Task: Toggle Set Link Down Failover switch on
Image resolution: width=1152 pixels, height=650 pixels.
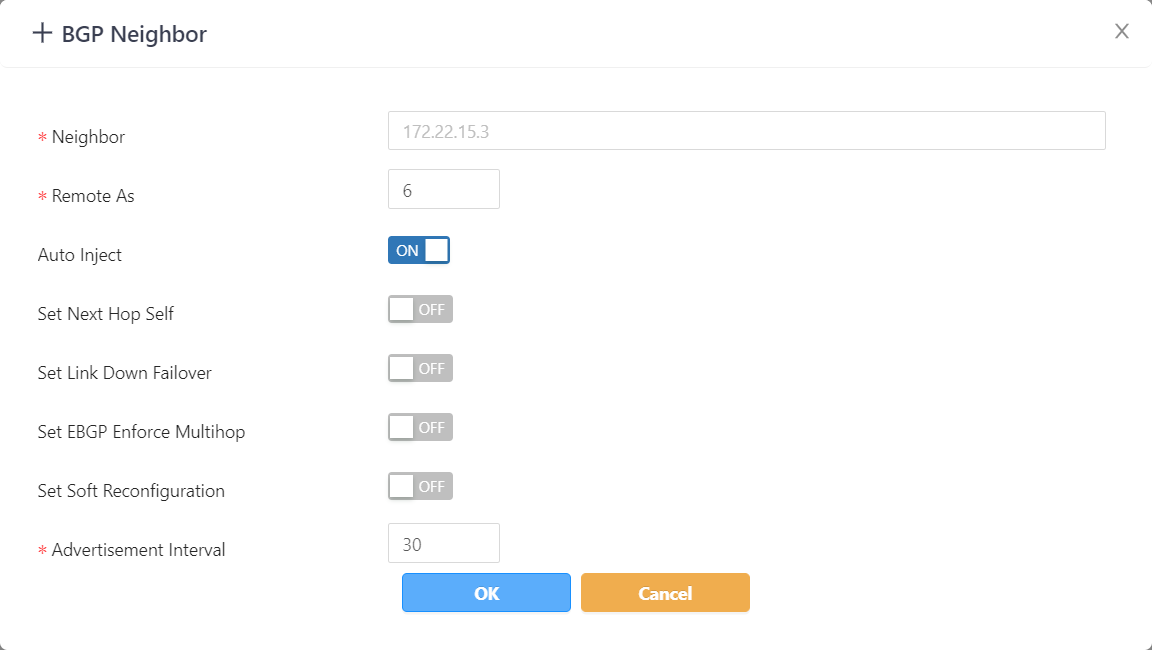Action: [x=420, y=368]
